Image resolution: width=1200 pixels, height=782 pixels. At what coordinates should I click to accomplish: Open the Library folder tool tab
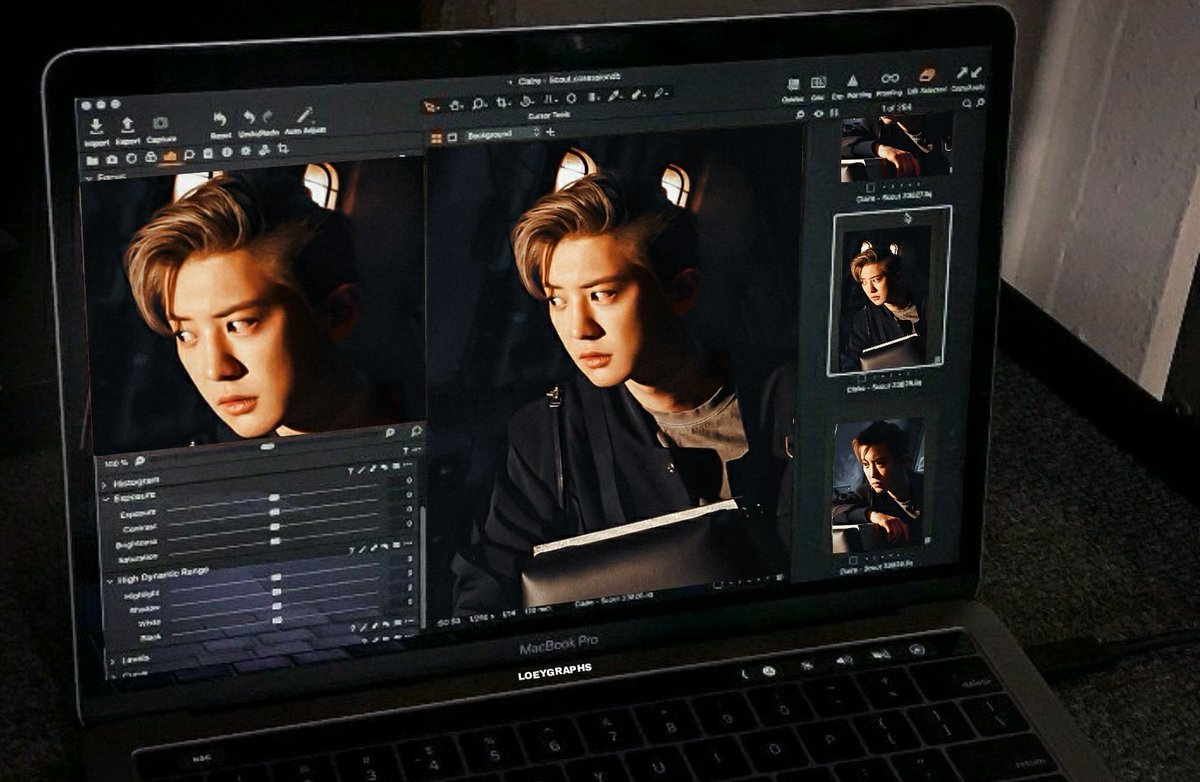point(92,160)
